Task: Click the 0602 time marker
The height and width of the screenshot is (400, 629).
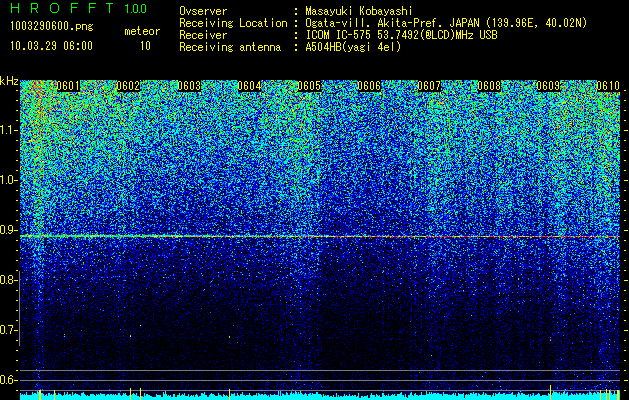Action: [128, 86]
